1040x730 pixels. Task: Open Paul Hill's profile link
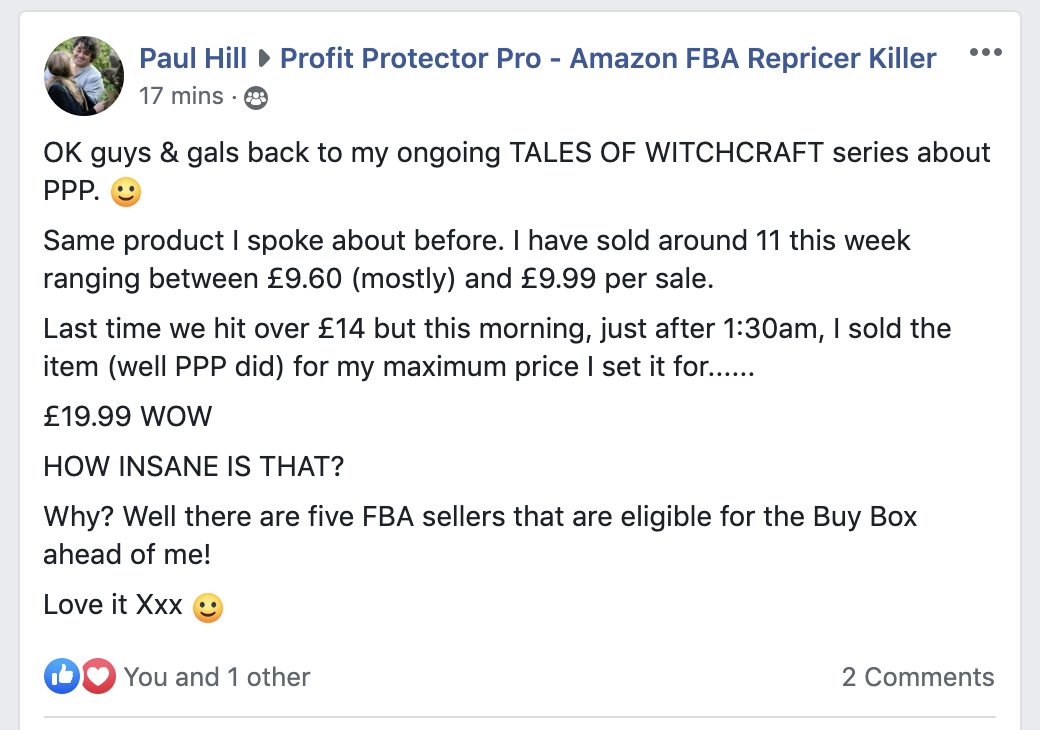point(192,57)
